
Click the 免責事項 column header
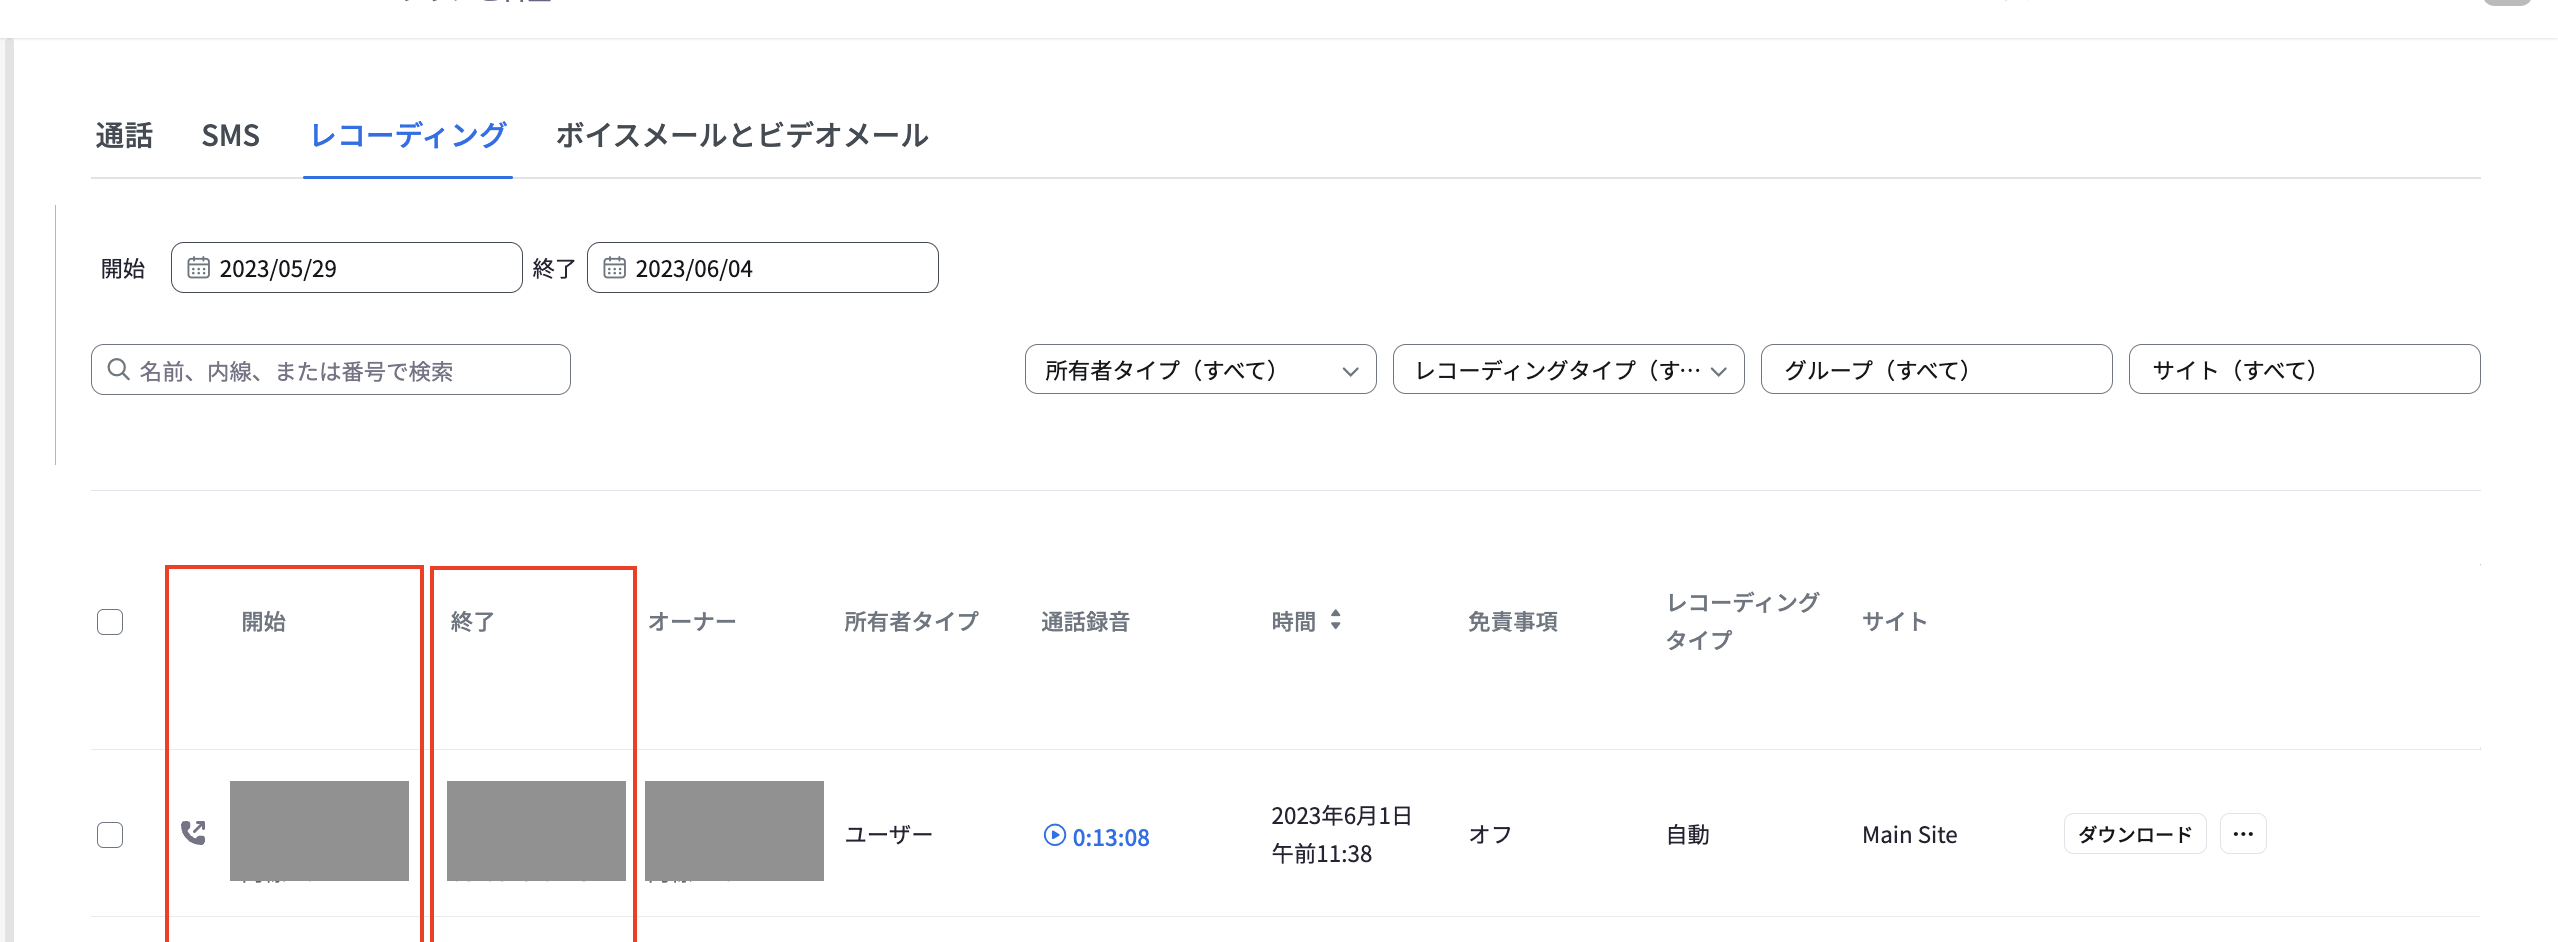1512,622
